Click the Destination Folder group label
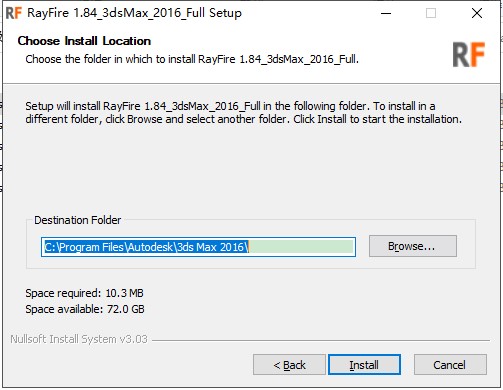Viewport: 503px width, 390px height. click(78, 220)
